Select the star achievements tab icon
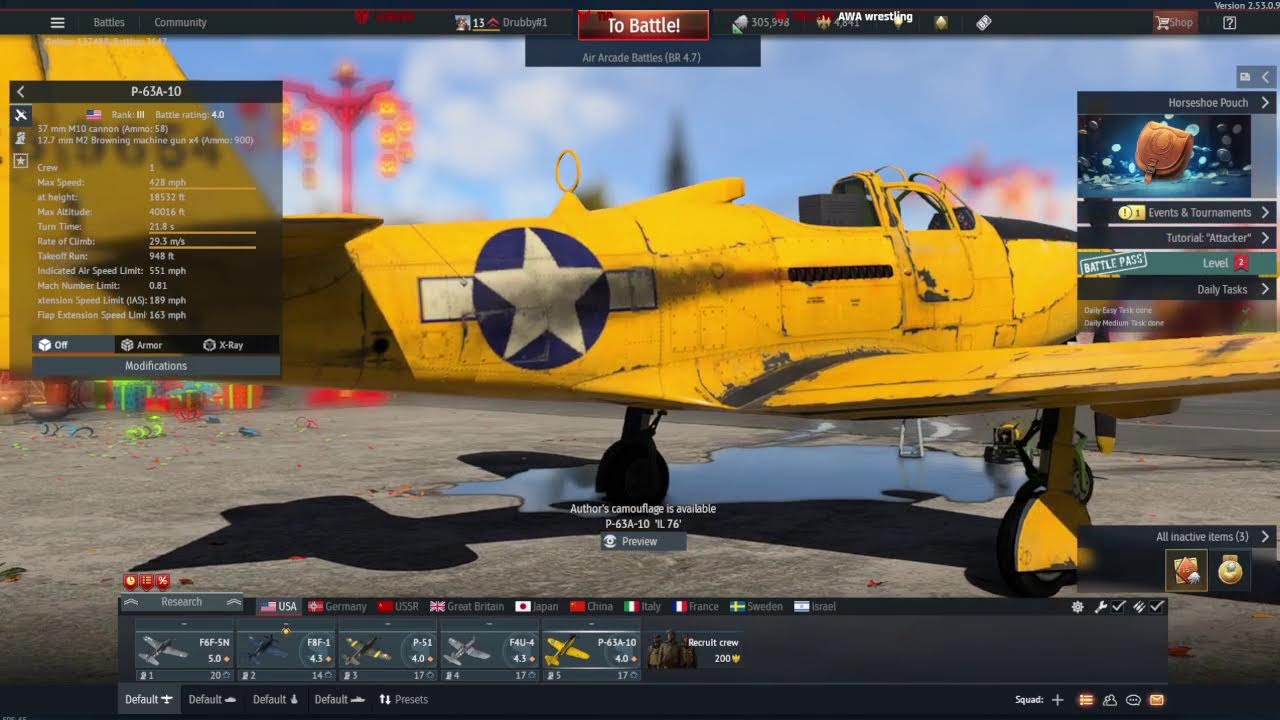Viewport: 1280px width, 720px height. (20, 160)
